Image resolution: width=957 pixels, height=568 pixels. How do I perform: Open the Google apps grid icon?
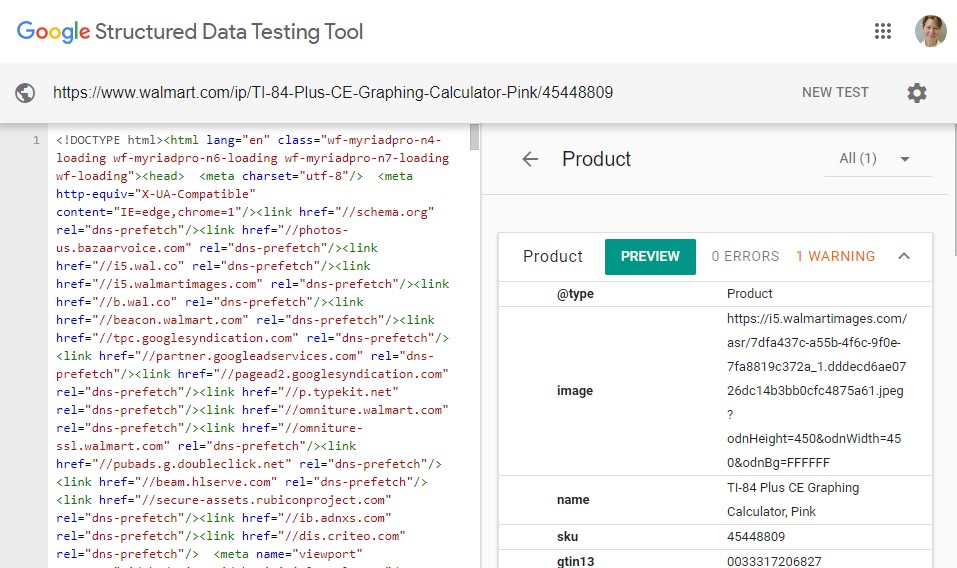click(x=883, y=31)
